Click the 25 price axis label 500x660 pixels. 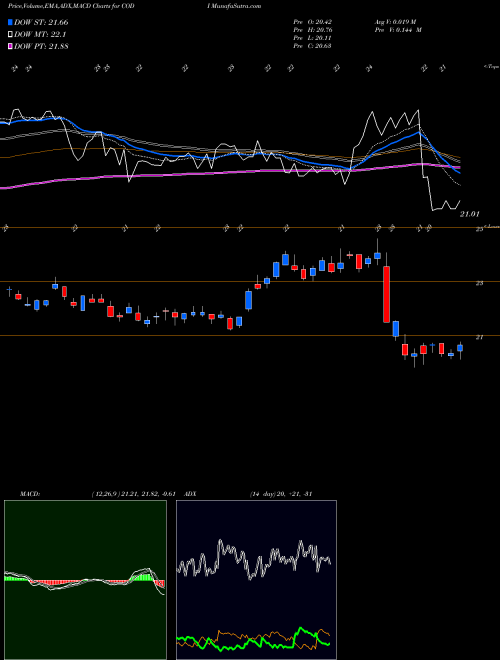(x=479, y=229)
